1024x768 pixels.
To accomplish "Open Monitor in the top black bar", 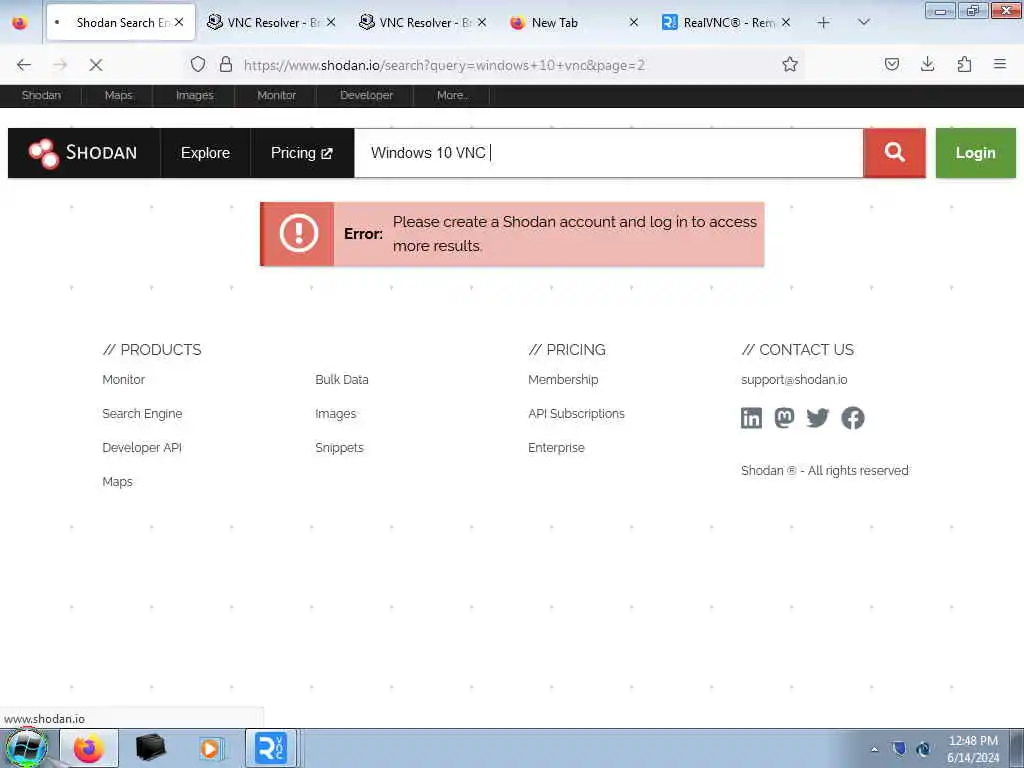I will pyautogui.click(x=276, y=95).
